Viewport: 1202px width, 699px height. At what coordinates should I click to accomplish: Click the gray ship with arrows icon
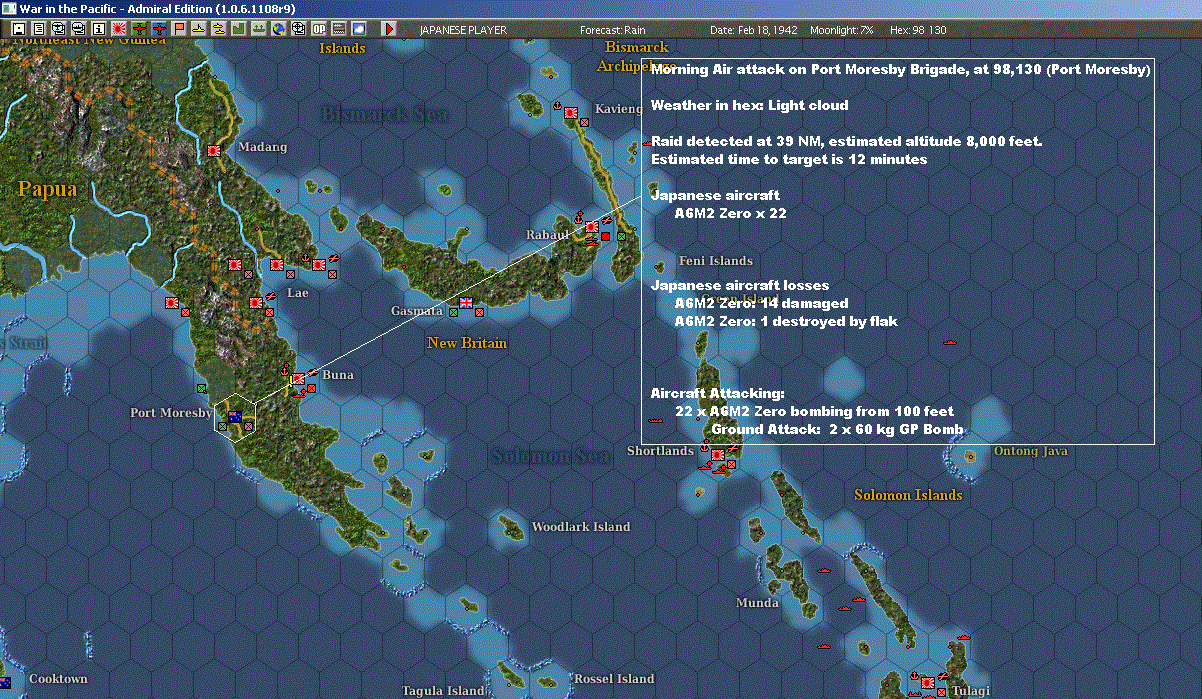tap(259, 30)
